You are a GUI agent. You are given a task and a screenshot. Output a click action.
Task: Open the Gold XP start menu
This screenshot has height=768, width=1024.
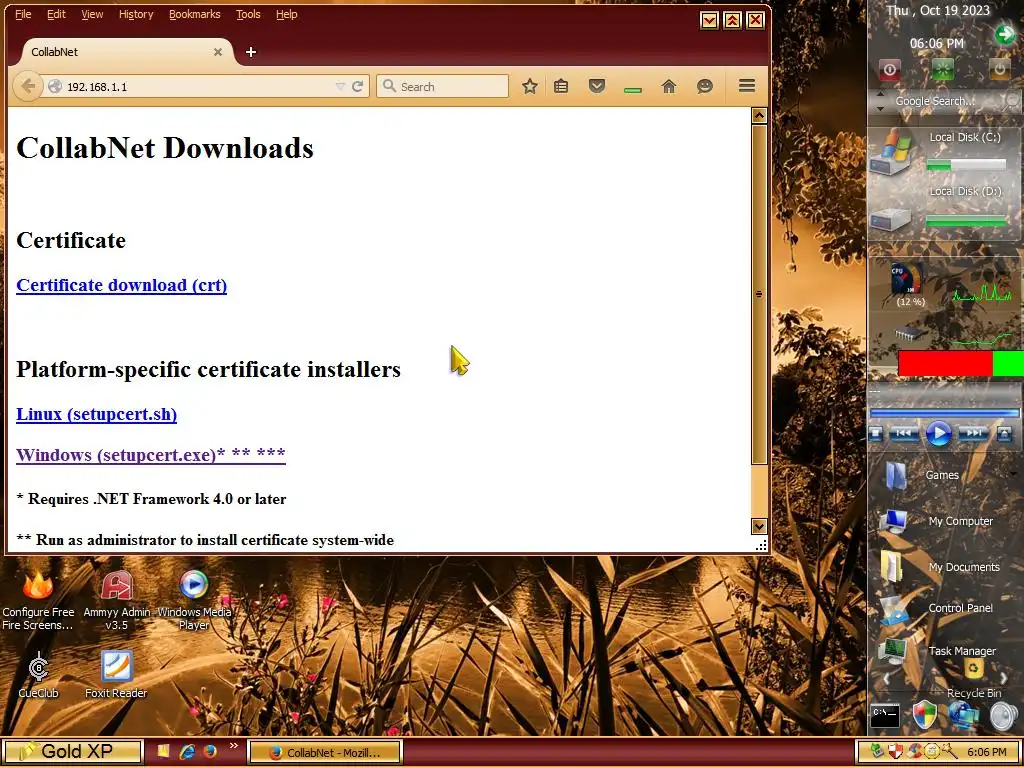point(72,752)
